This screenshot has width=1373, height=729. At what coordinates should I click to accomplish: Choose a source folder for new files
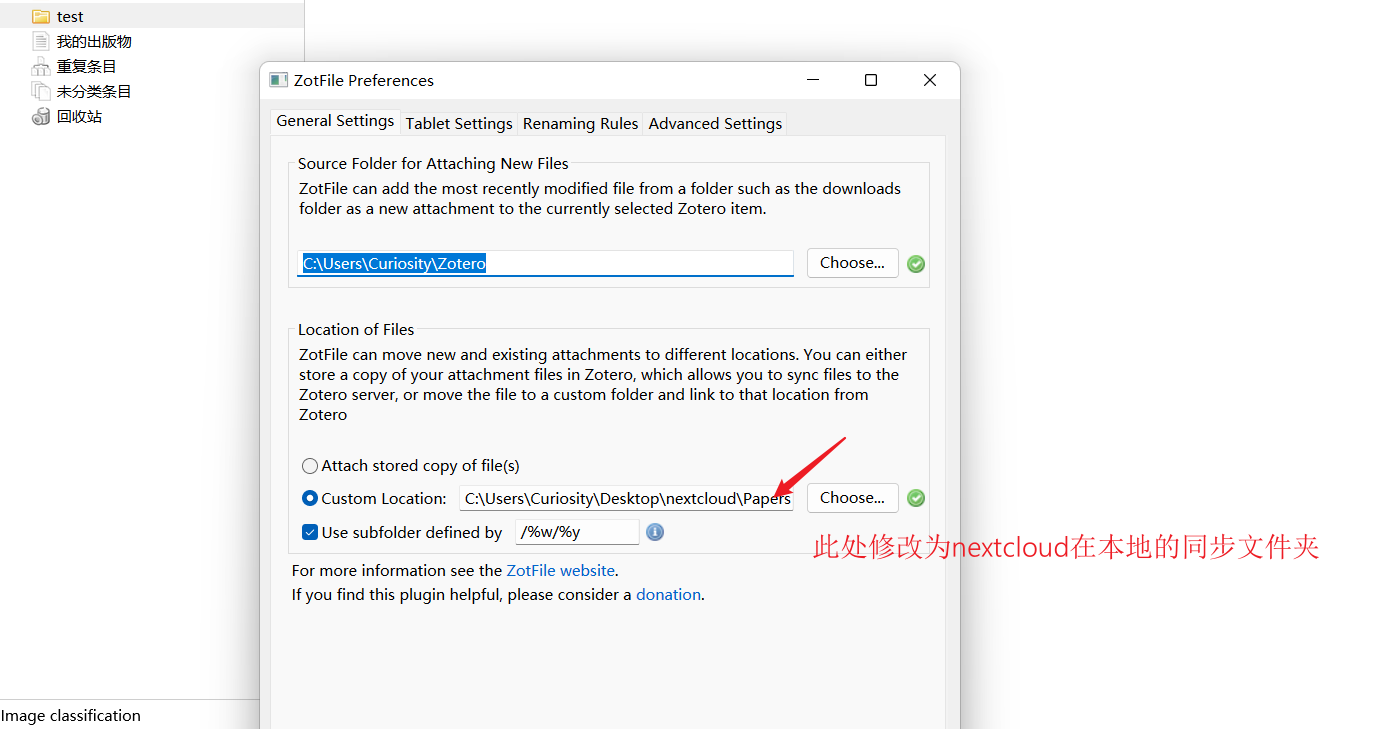[x=852, y=263]
